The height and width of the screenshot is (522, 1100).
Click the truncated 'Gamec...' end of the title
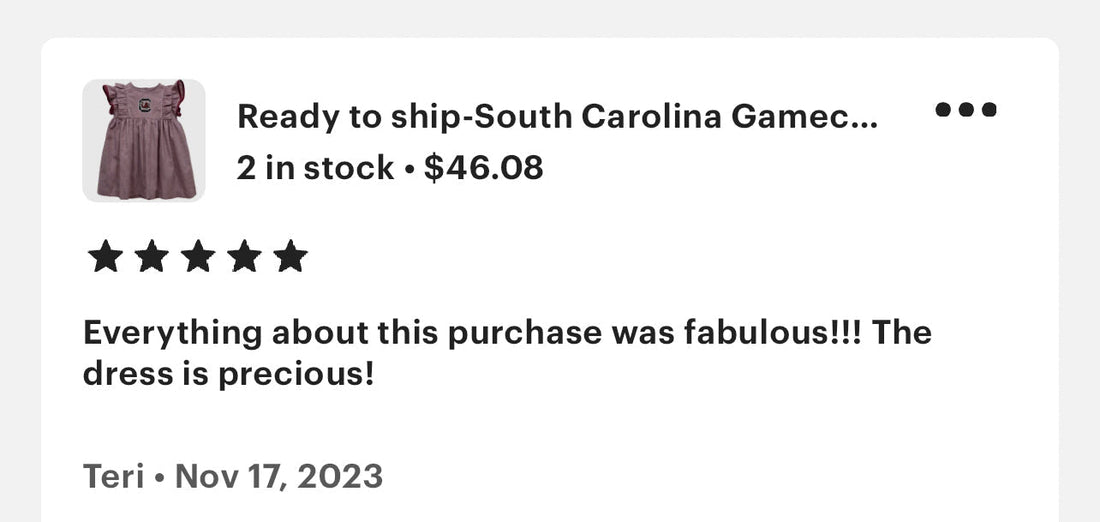[x=804, y=116]
